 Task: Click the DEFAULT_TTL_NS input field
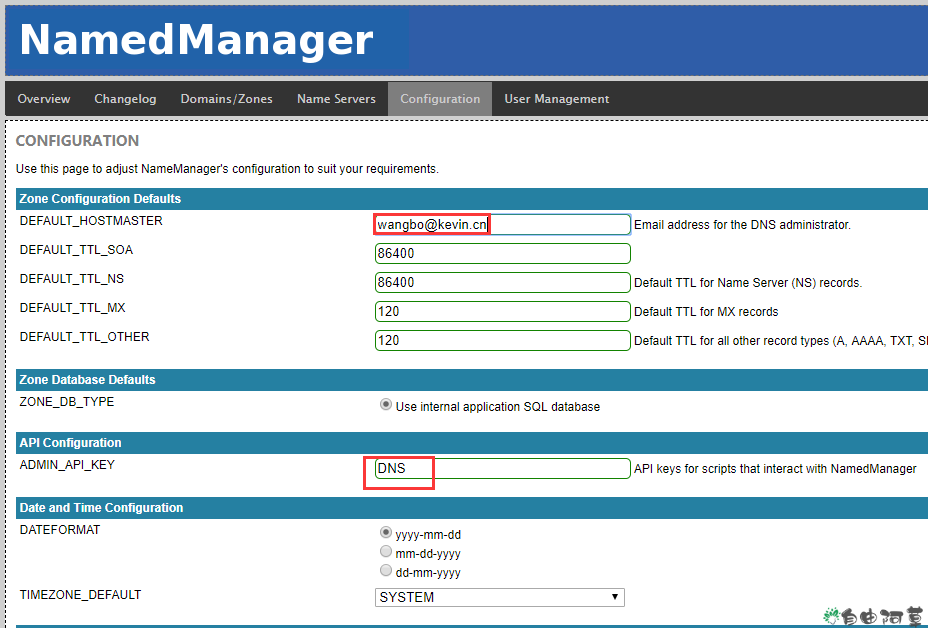[x=502, y=282]
